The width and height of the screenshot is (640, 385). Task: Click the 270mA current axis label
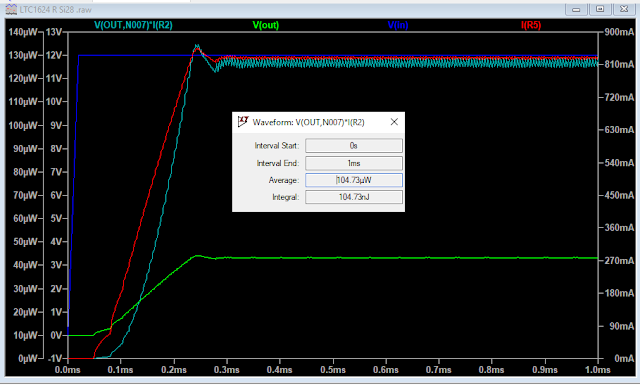(619, 261)
